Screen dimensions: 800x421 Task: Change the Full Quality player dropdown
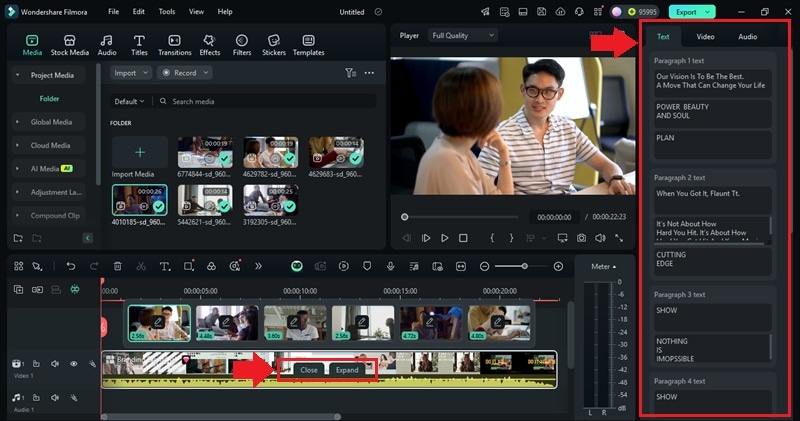[462, 35]
